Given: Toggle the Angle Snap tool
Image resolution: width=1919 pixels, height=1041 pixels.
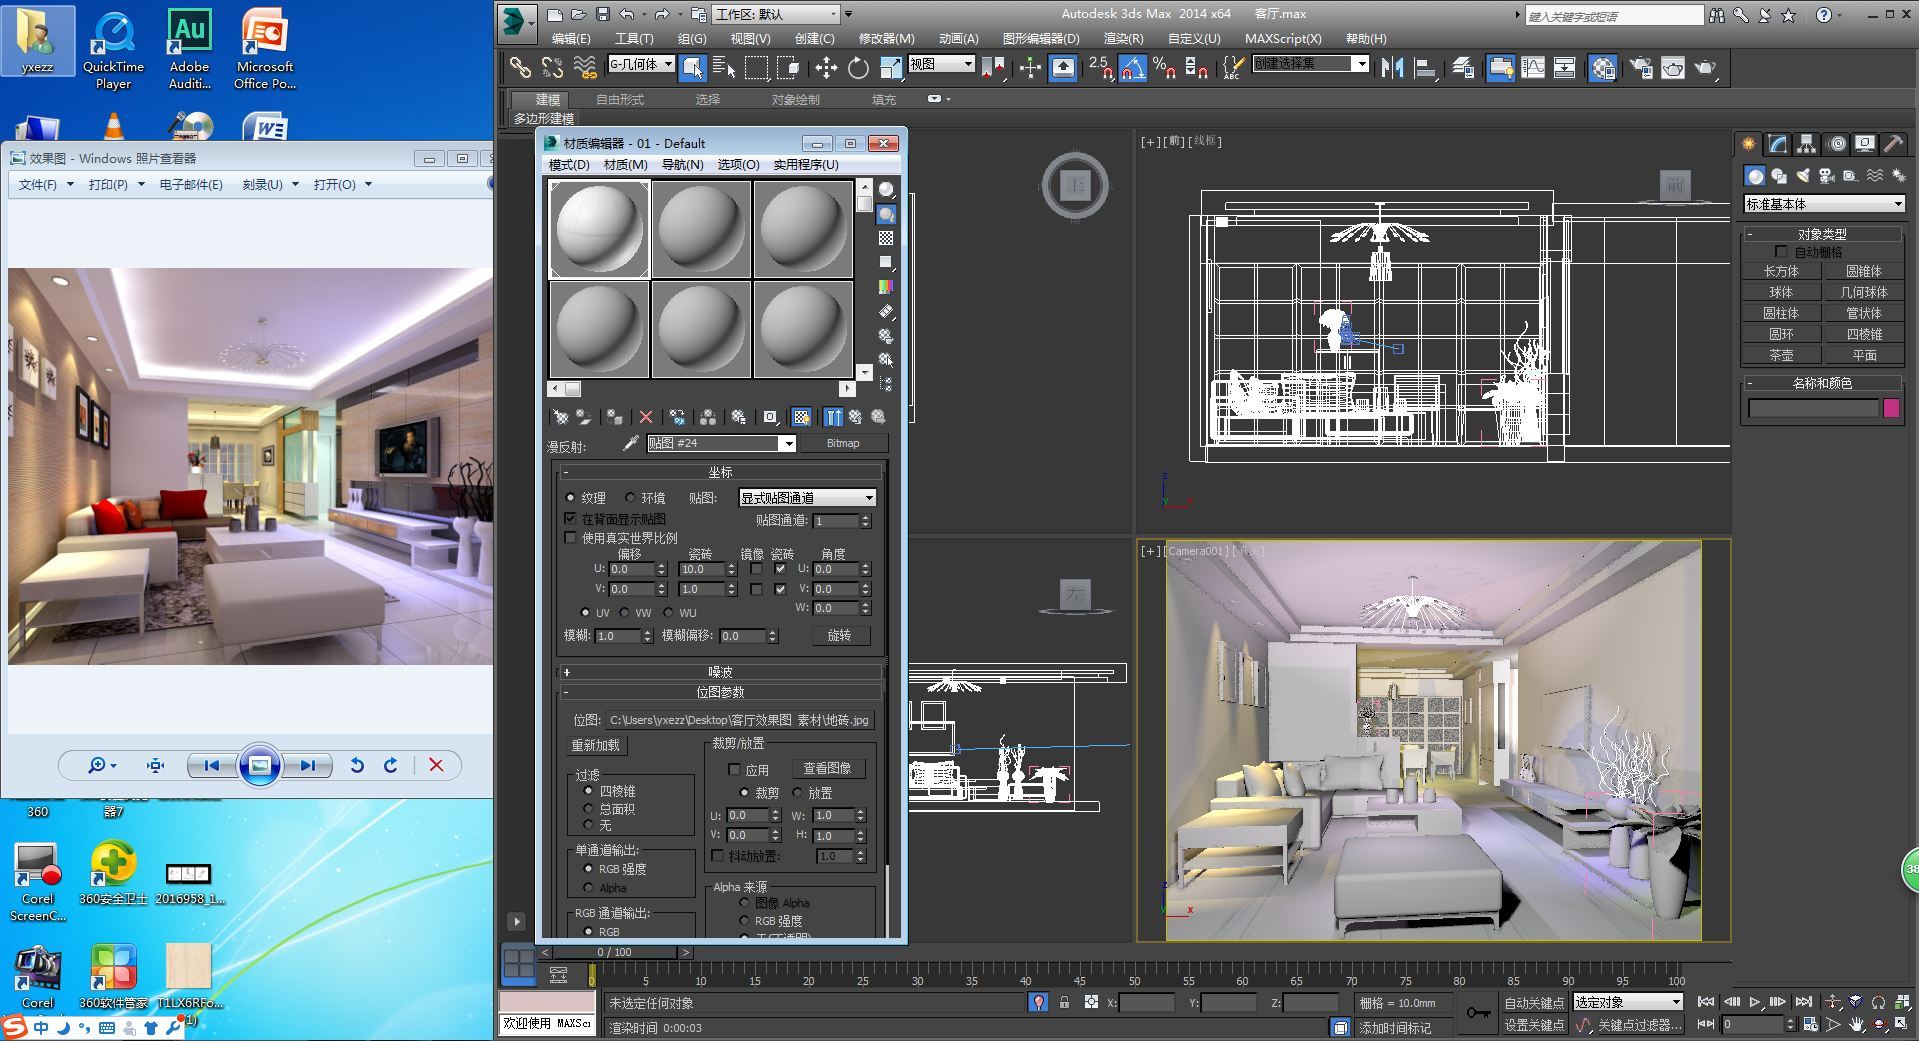Looking at the screenshot, I should [x=1132, y=67].
